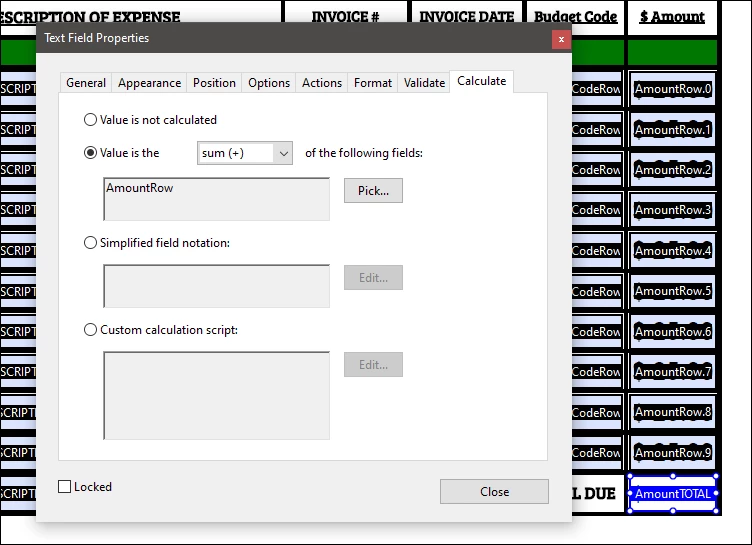The height and width of the screenshot is (545, 752).
Task: Click the Close button
Action: [x=494, y=492]
